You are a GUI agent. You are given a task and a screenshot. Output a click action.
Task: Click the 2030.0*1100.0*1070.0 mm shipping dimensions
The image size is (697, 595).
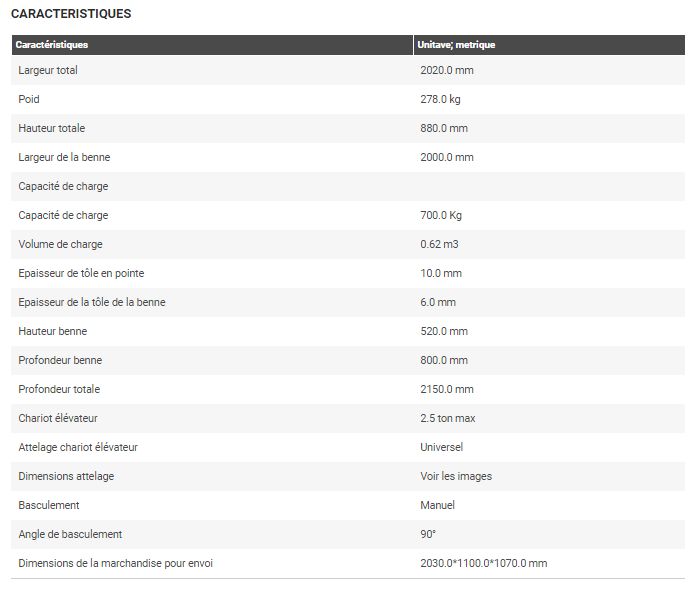point(483,563)
